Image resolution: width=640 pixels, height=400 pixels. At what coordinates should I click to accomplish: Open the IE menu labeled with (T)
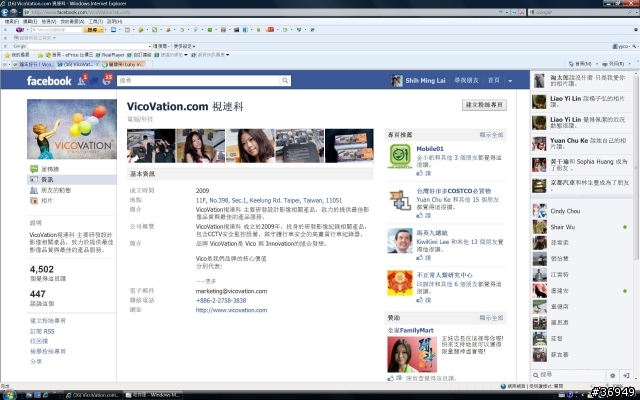pyautogui.click(x=96, y=21)
